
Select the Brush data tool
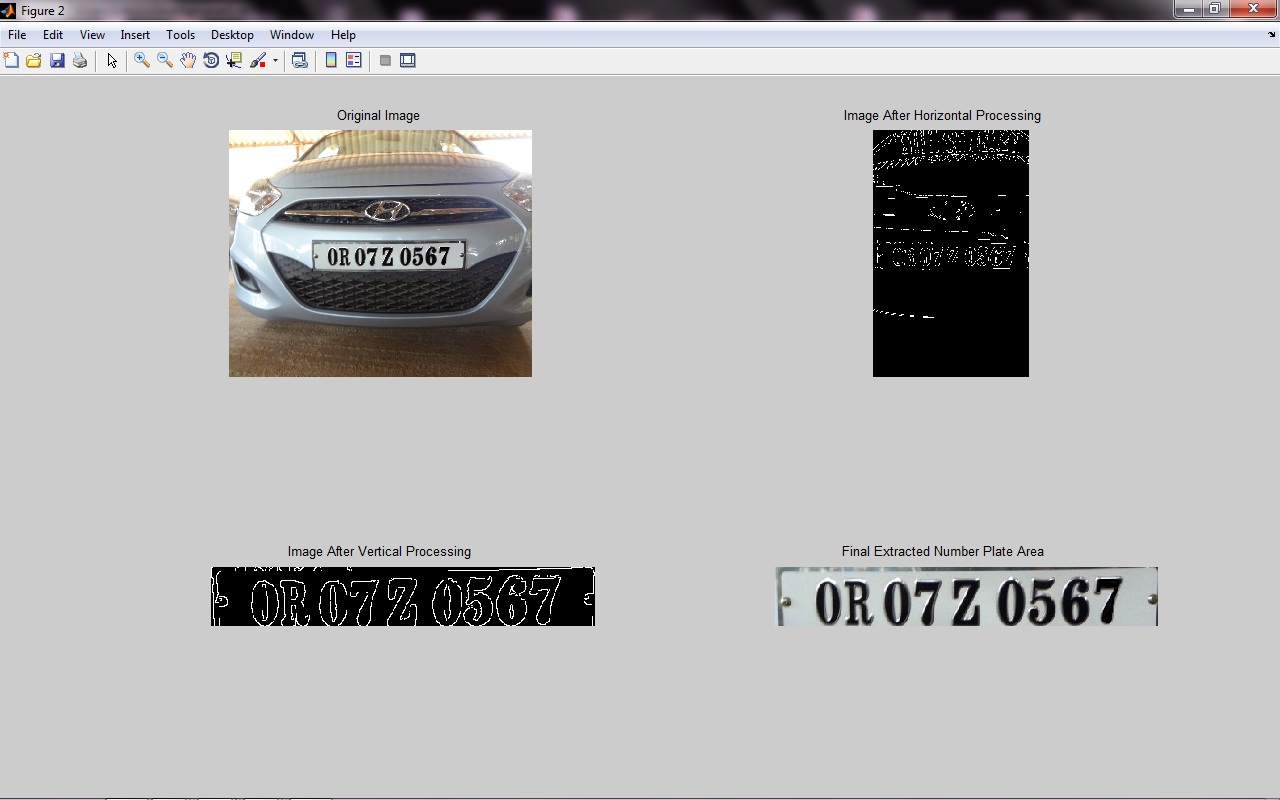(x=258, y=61)
